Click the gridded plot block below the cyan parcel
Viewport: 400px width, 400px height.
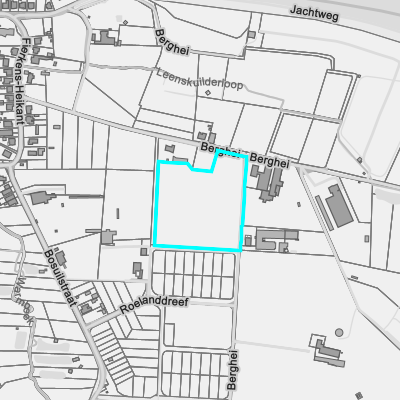tap(194, 275)
